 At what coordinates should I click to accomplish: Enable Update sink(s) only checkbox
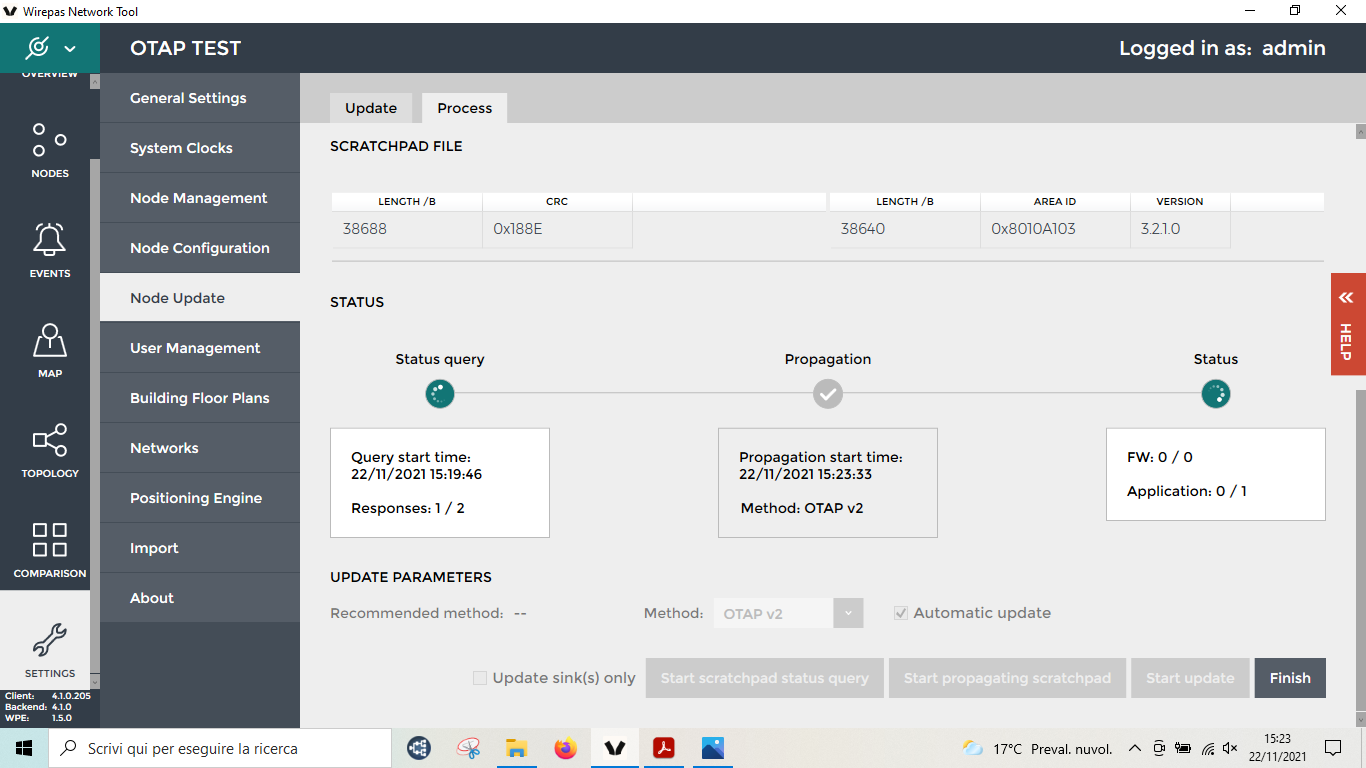click(480, 678)
